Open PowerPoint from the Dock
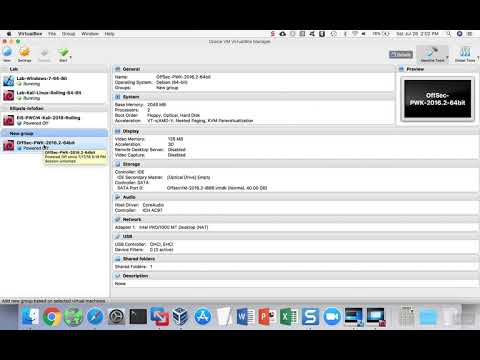 [x=267, y=316]
